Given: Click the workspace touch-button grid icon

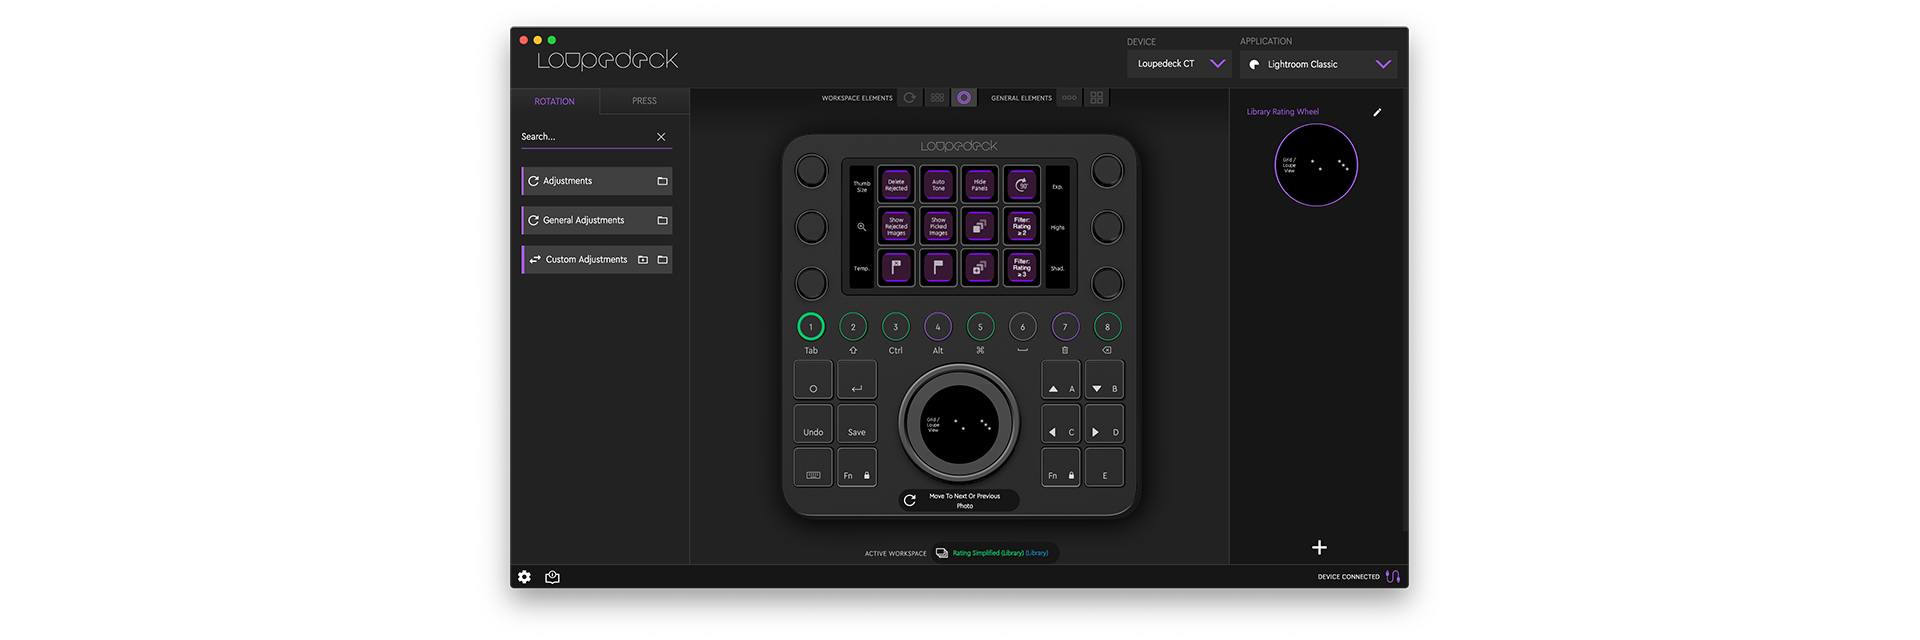Looking at the screenshot, I should [x=937, y=98].
